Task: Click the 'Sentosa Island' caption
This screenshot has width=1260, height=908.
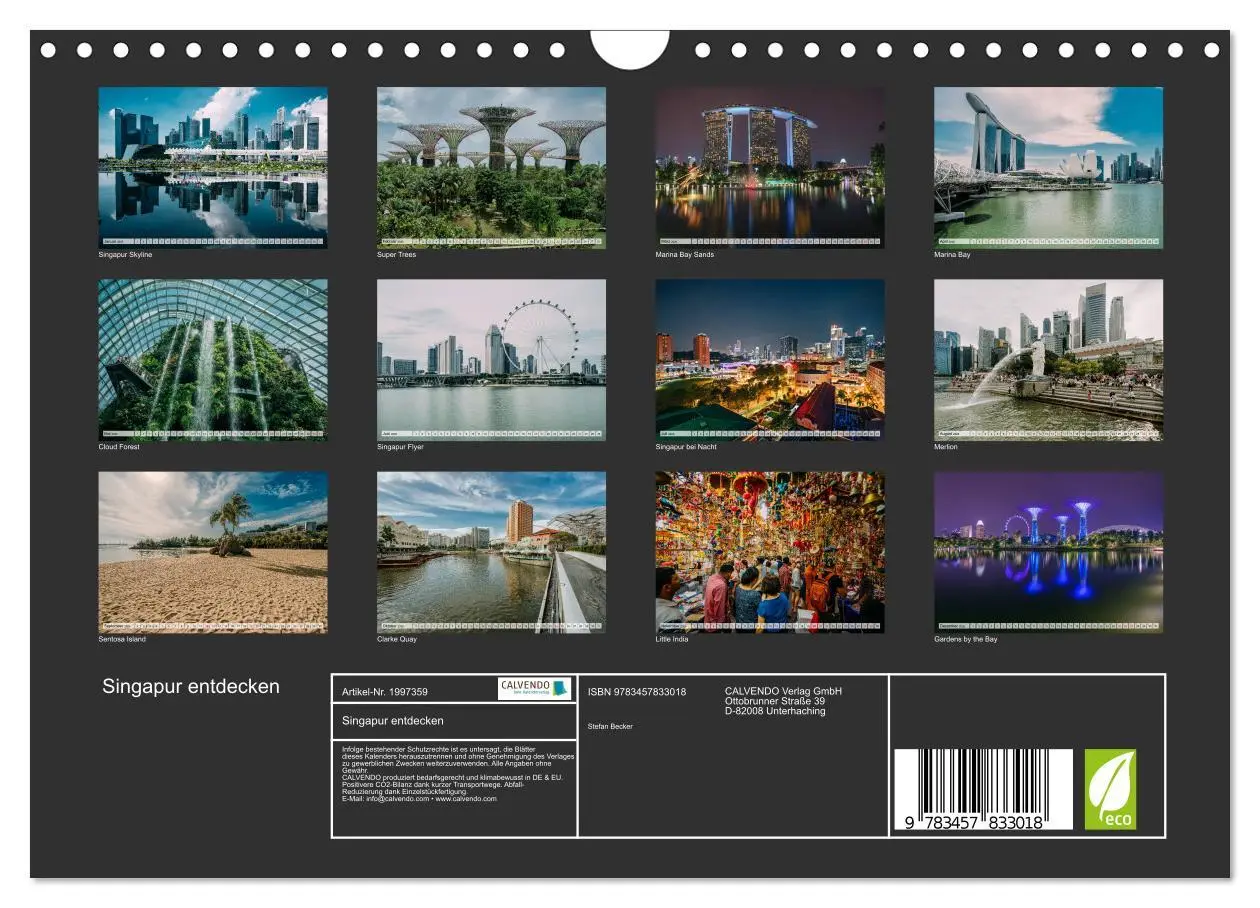Action: tap(122, 639)
